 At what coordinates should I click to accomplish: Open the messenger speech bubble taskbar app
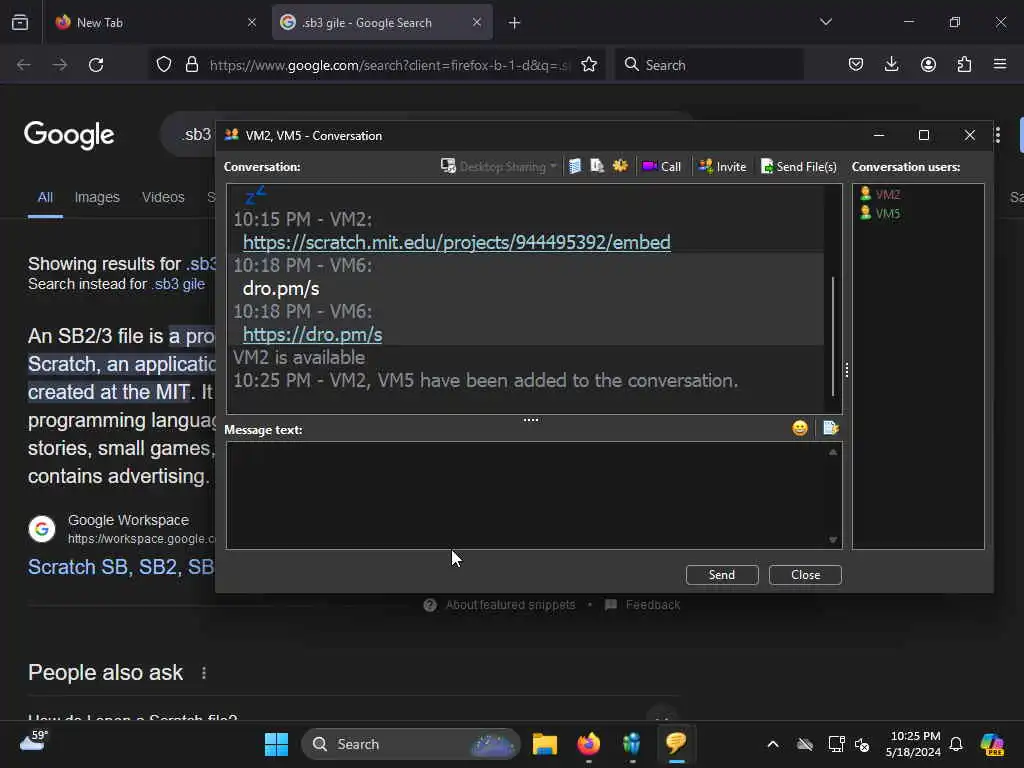coord(676,744)
